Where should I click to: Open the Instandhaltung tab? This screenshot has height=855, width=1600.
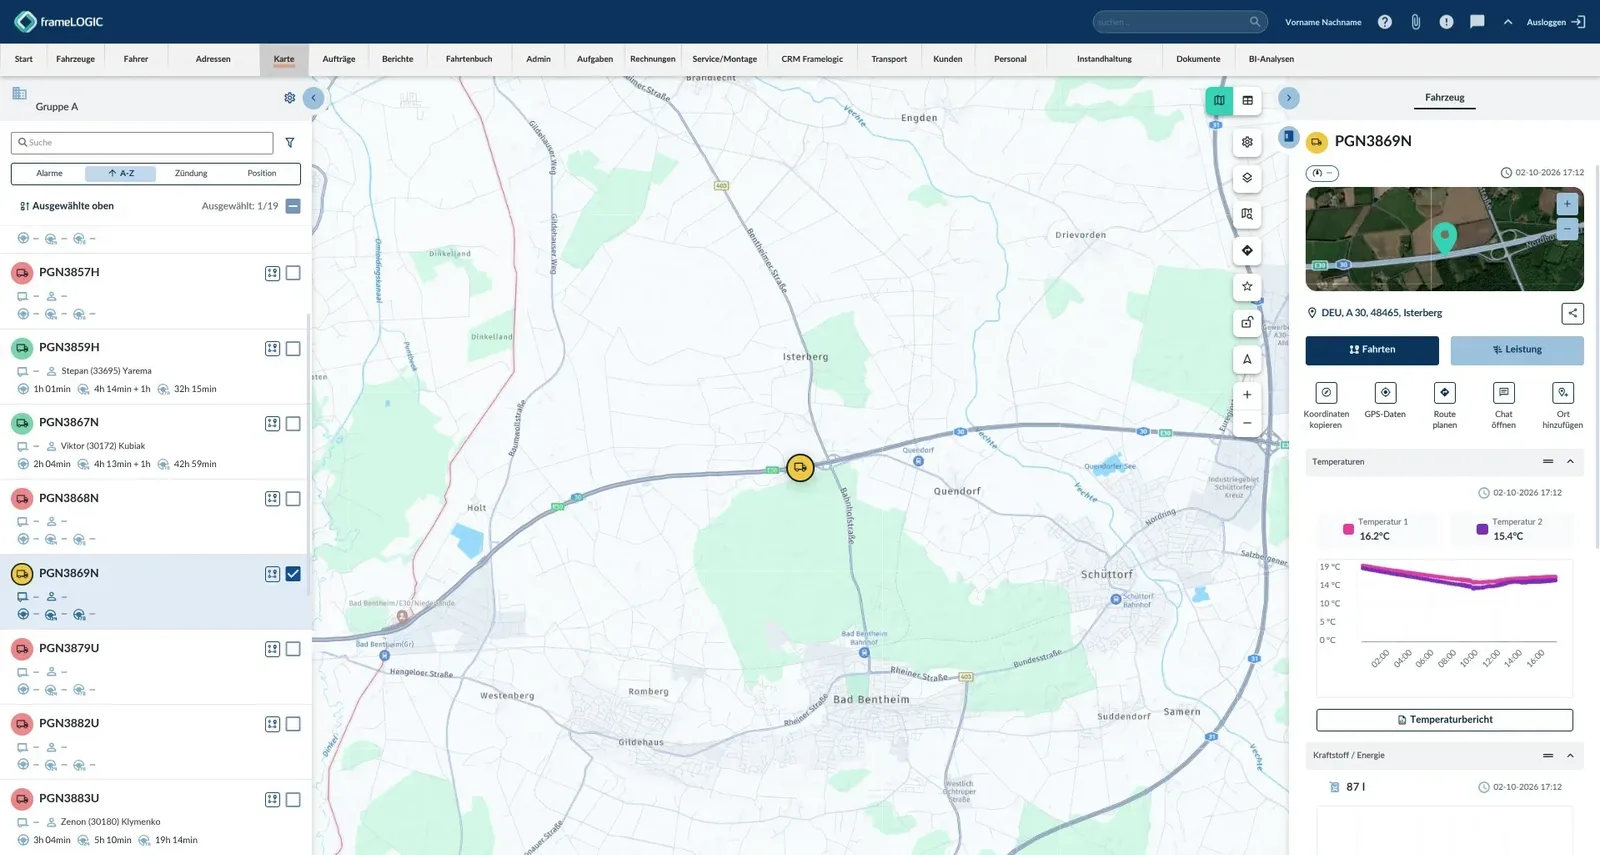(x=1104, y=59)
